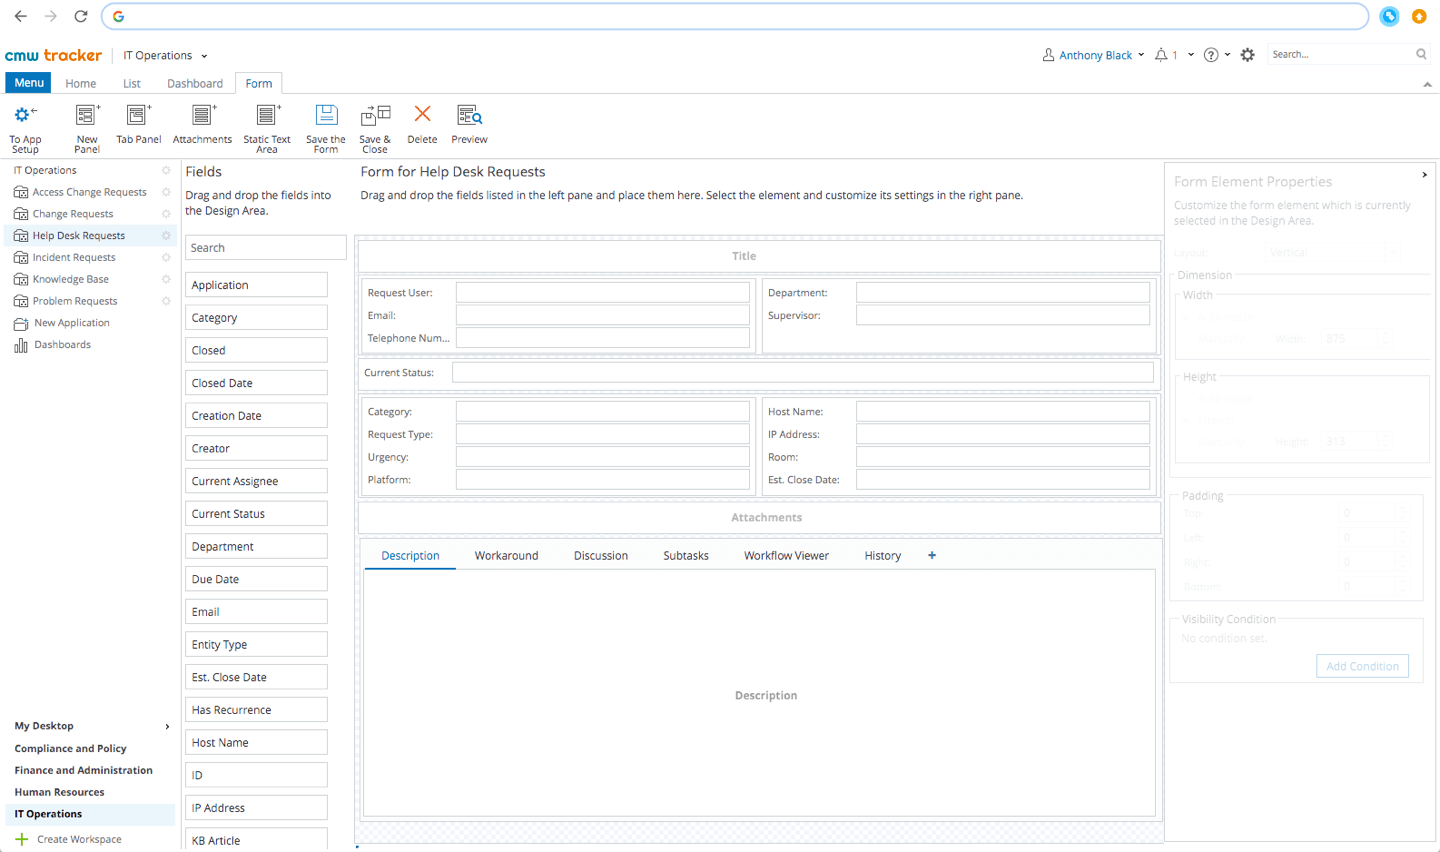The image size is (1440, 852).
Task: Open New Application in sidebar
Action: 72,323
